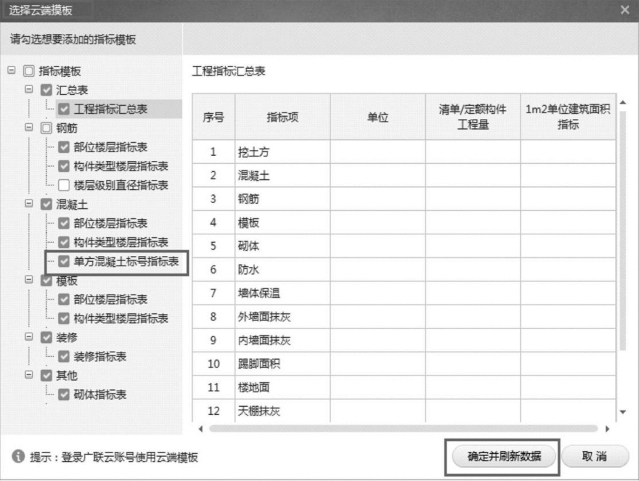
Task: Collapse the 装修 tree node
Action: [x=29, y=337]
